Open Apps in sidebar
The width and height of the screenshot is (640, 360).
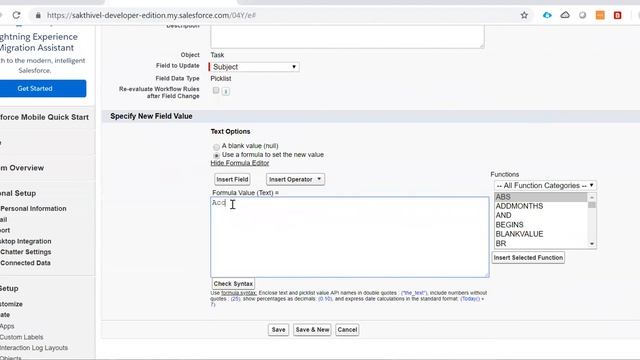[x=7, y=326]
